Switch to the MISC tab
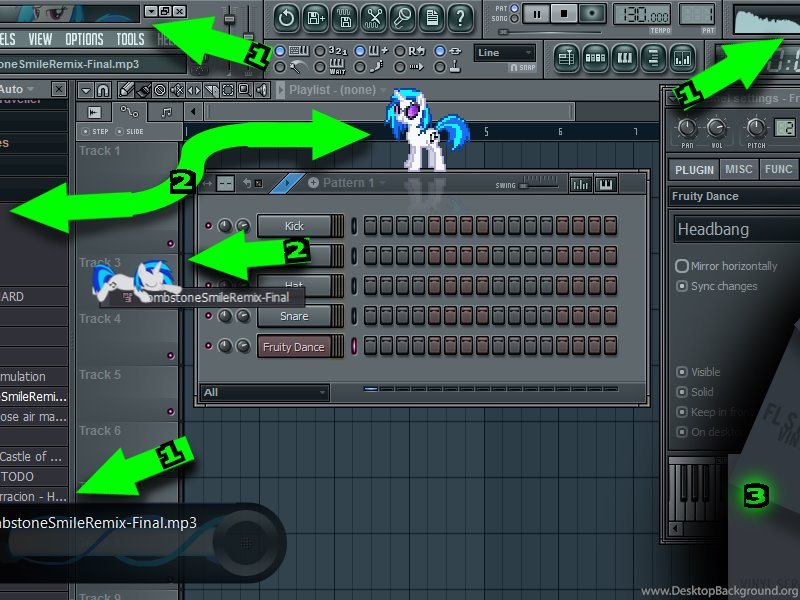 [x=739, y=169]
